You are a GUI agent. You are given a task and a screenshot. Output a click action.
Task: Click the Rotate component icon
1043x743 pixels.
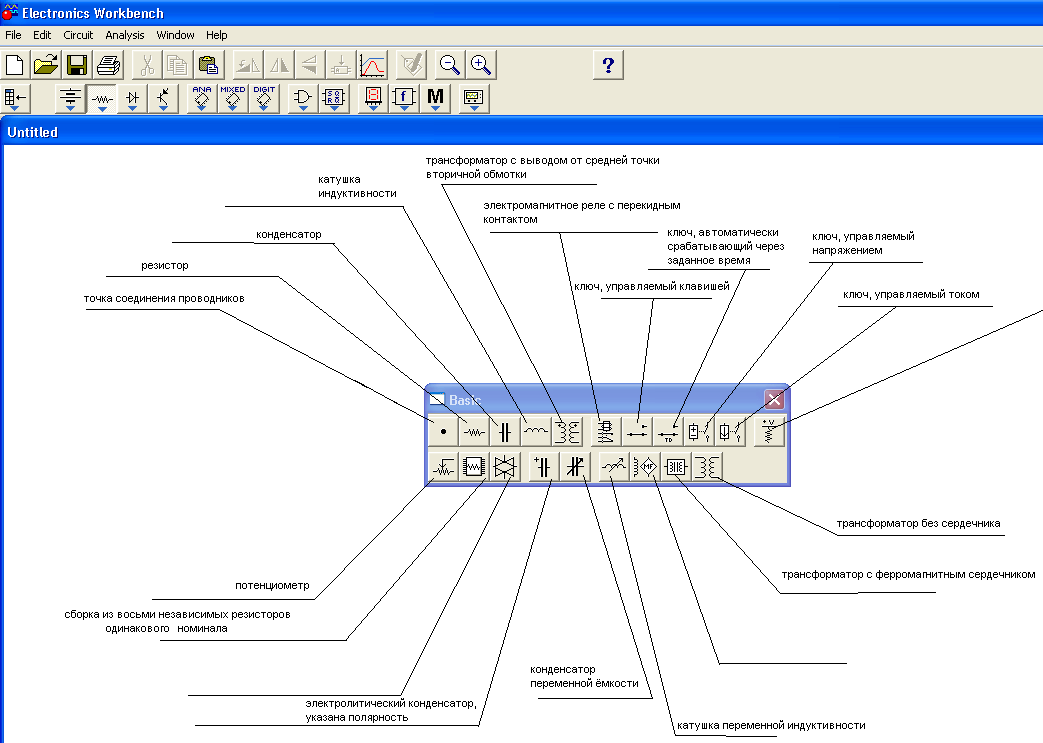[x=247, y=65]
